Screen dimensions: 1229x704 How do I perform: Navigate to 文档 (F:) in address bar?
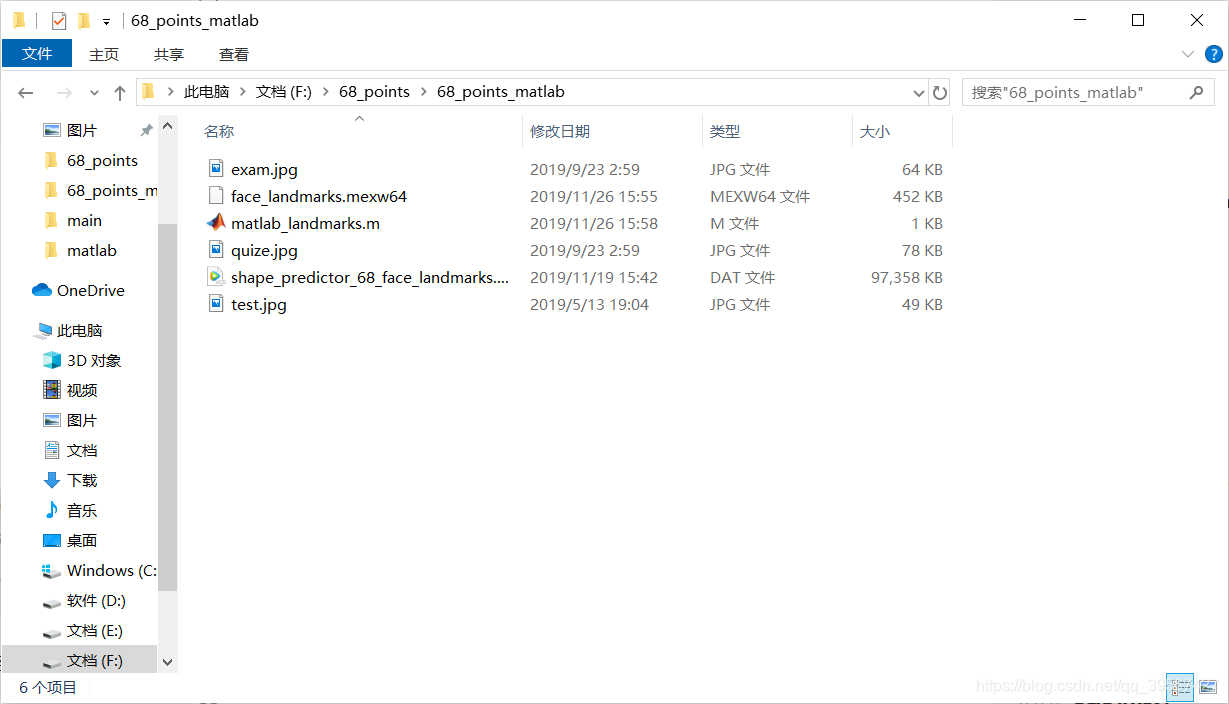point(284,92)
